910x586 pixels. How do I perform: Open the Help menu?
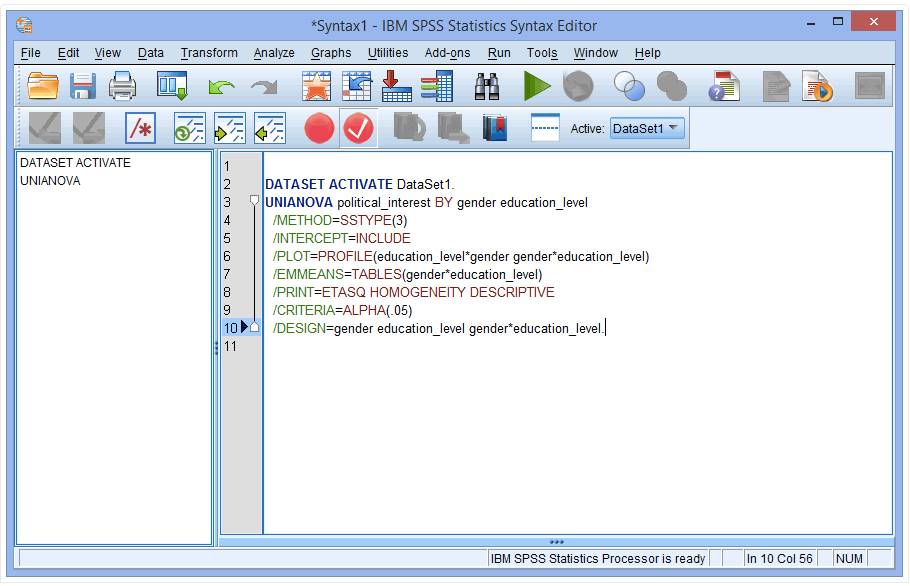(x=647, y=53)
